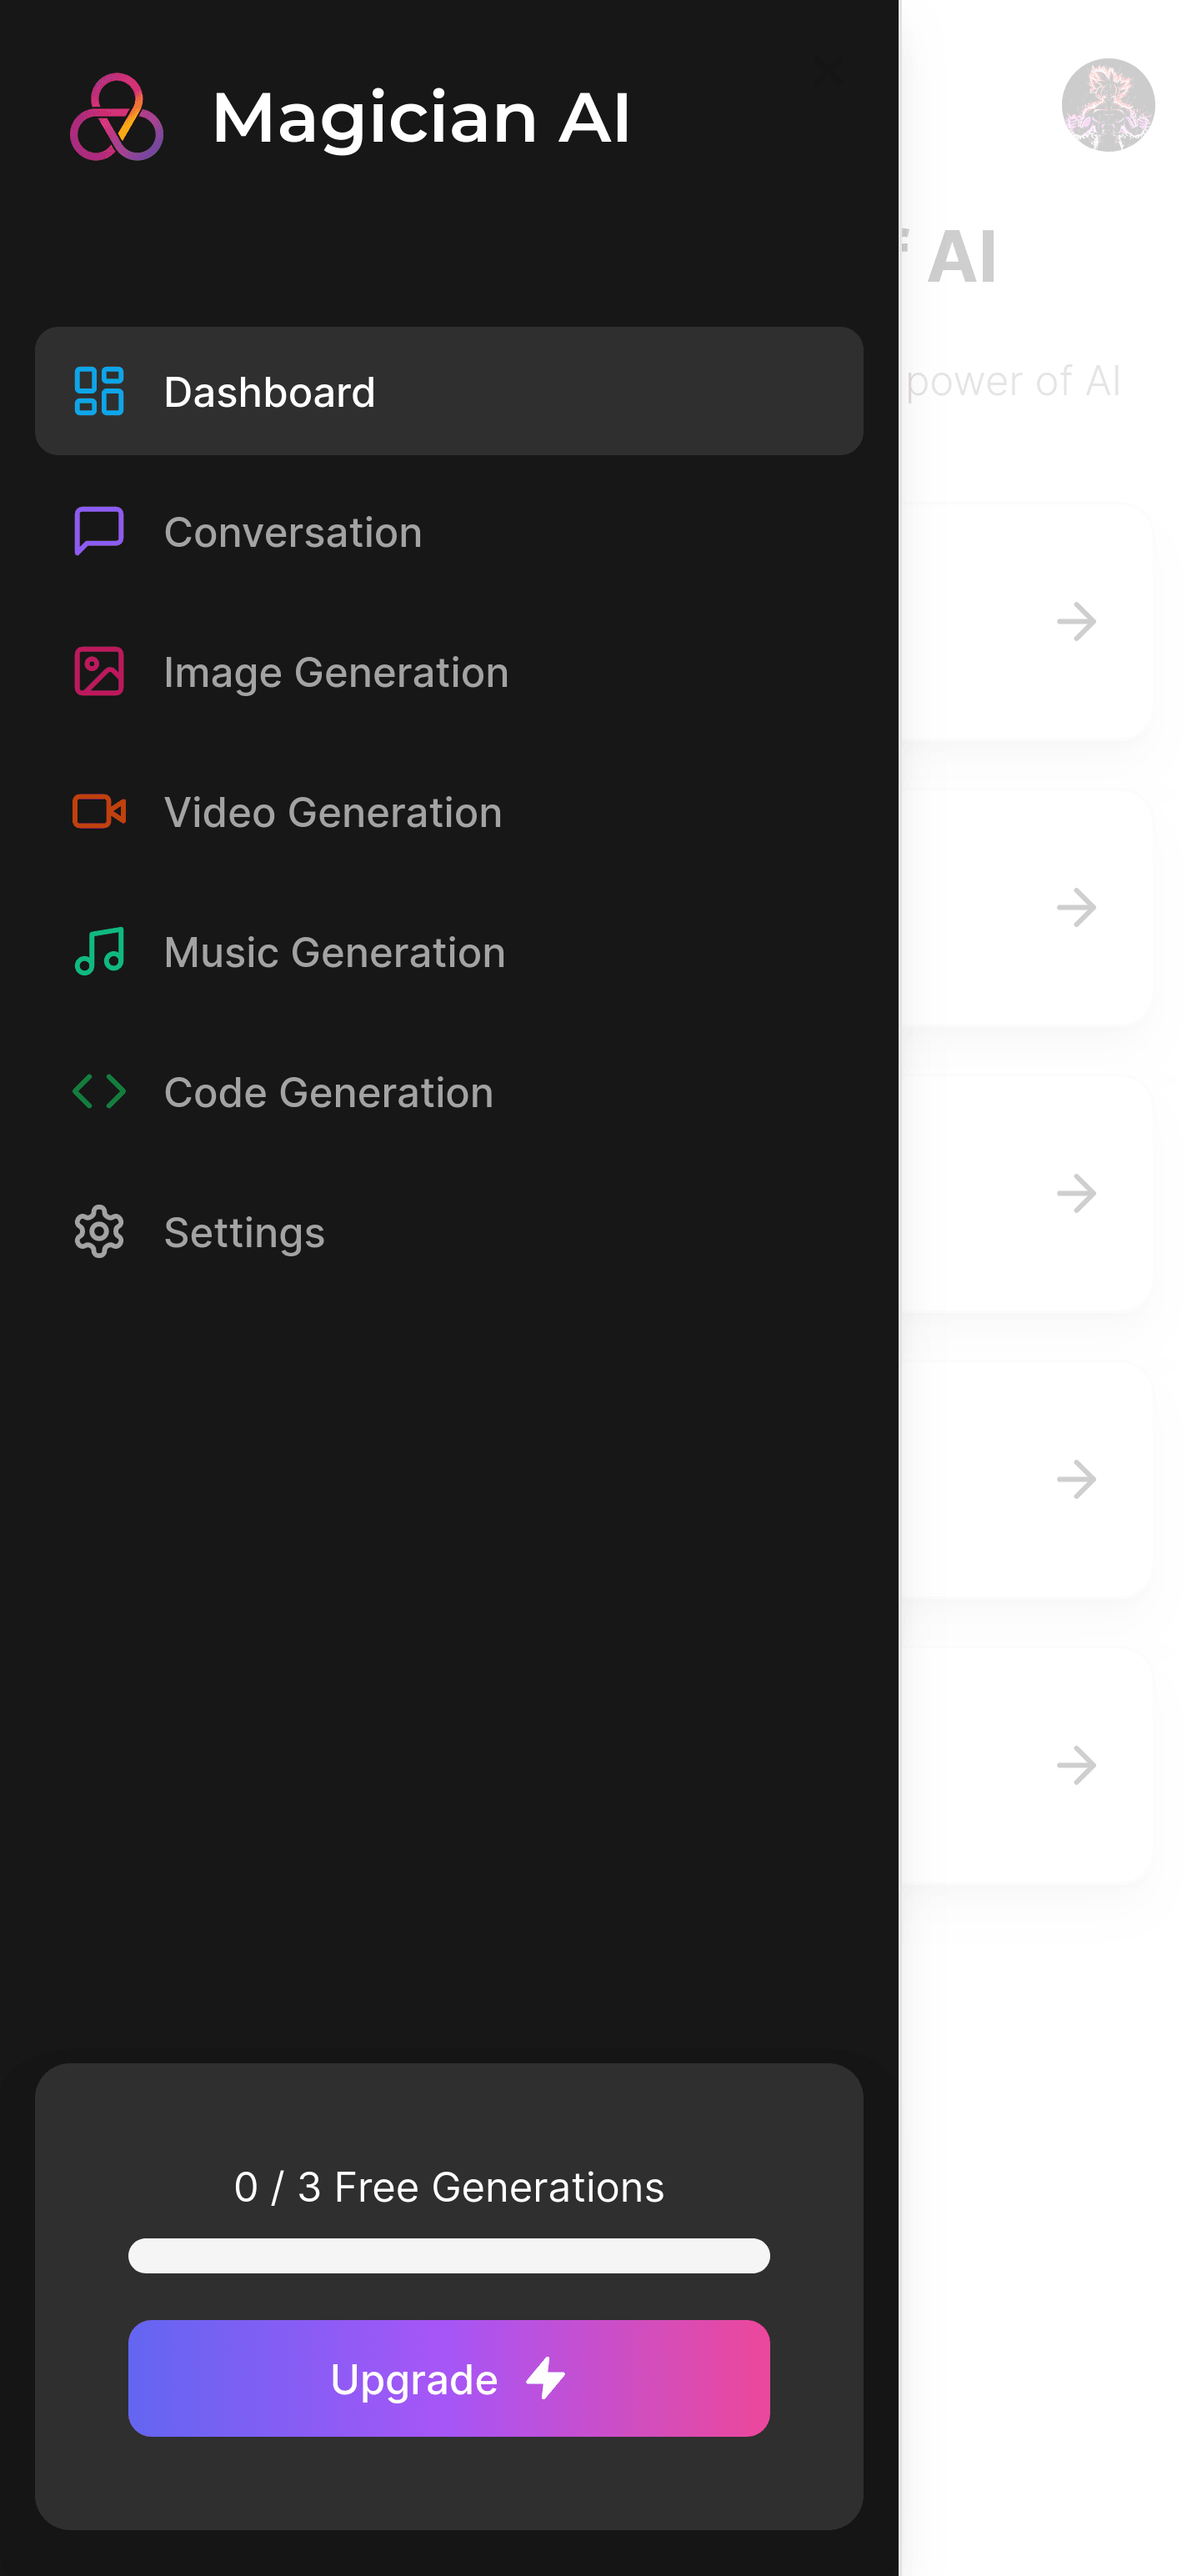1202x2576 pixels.
Task: Click the Code Generation brackets icon
Action: click(99, 1091)
